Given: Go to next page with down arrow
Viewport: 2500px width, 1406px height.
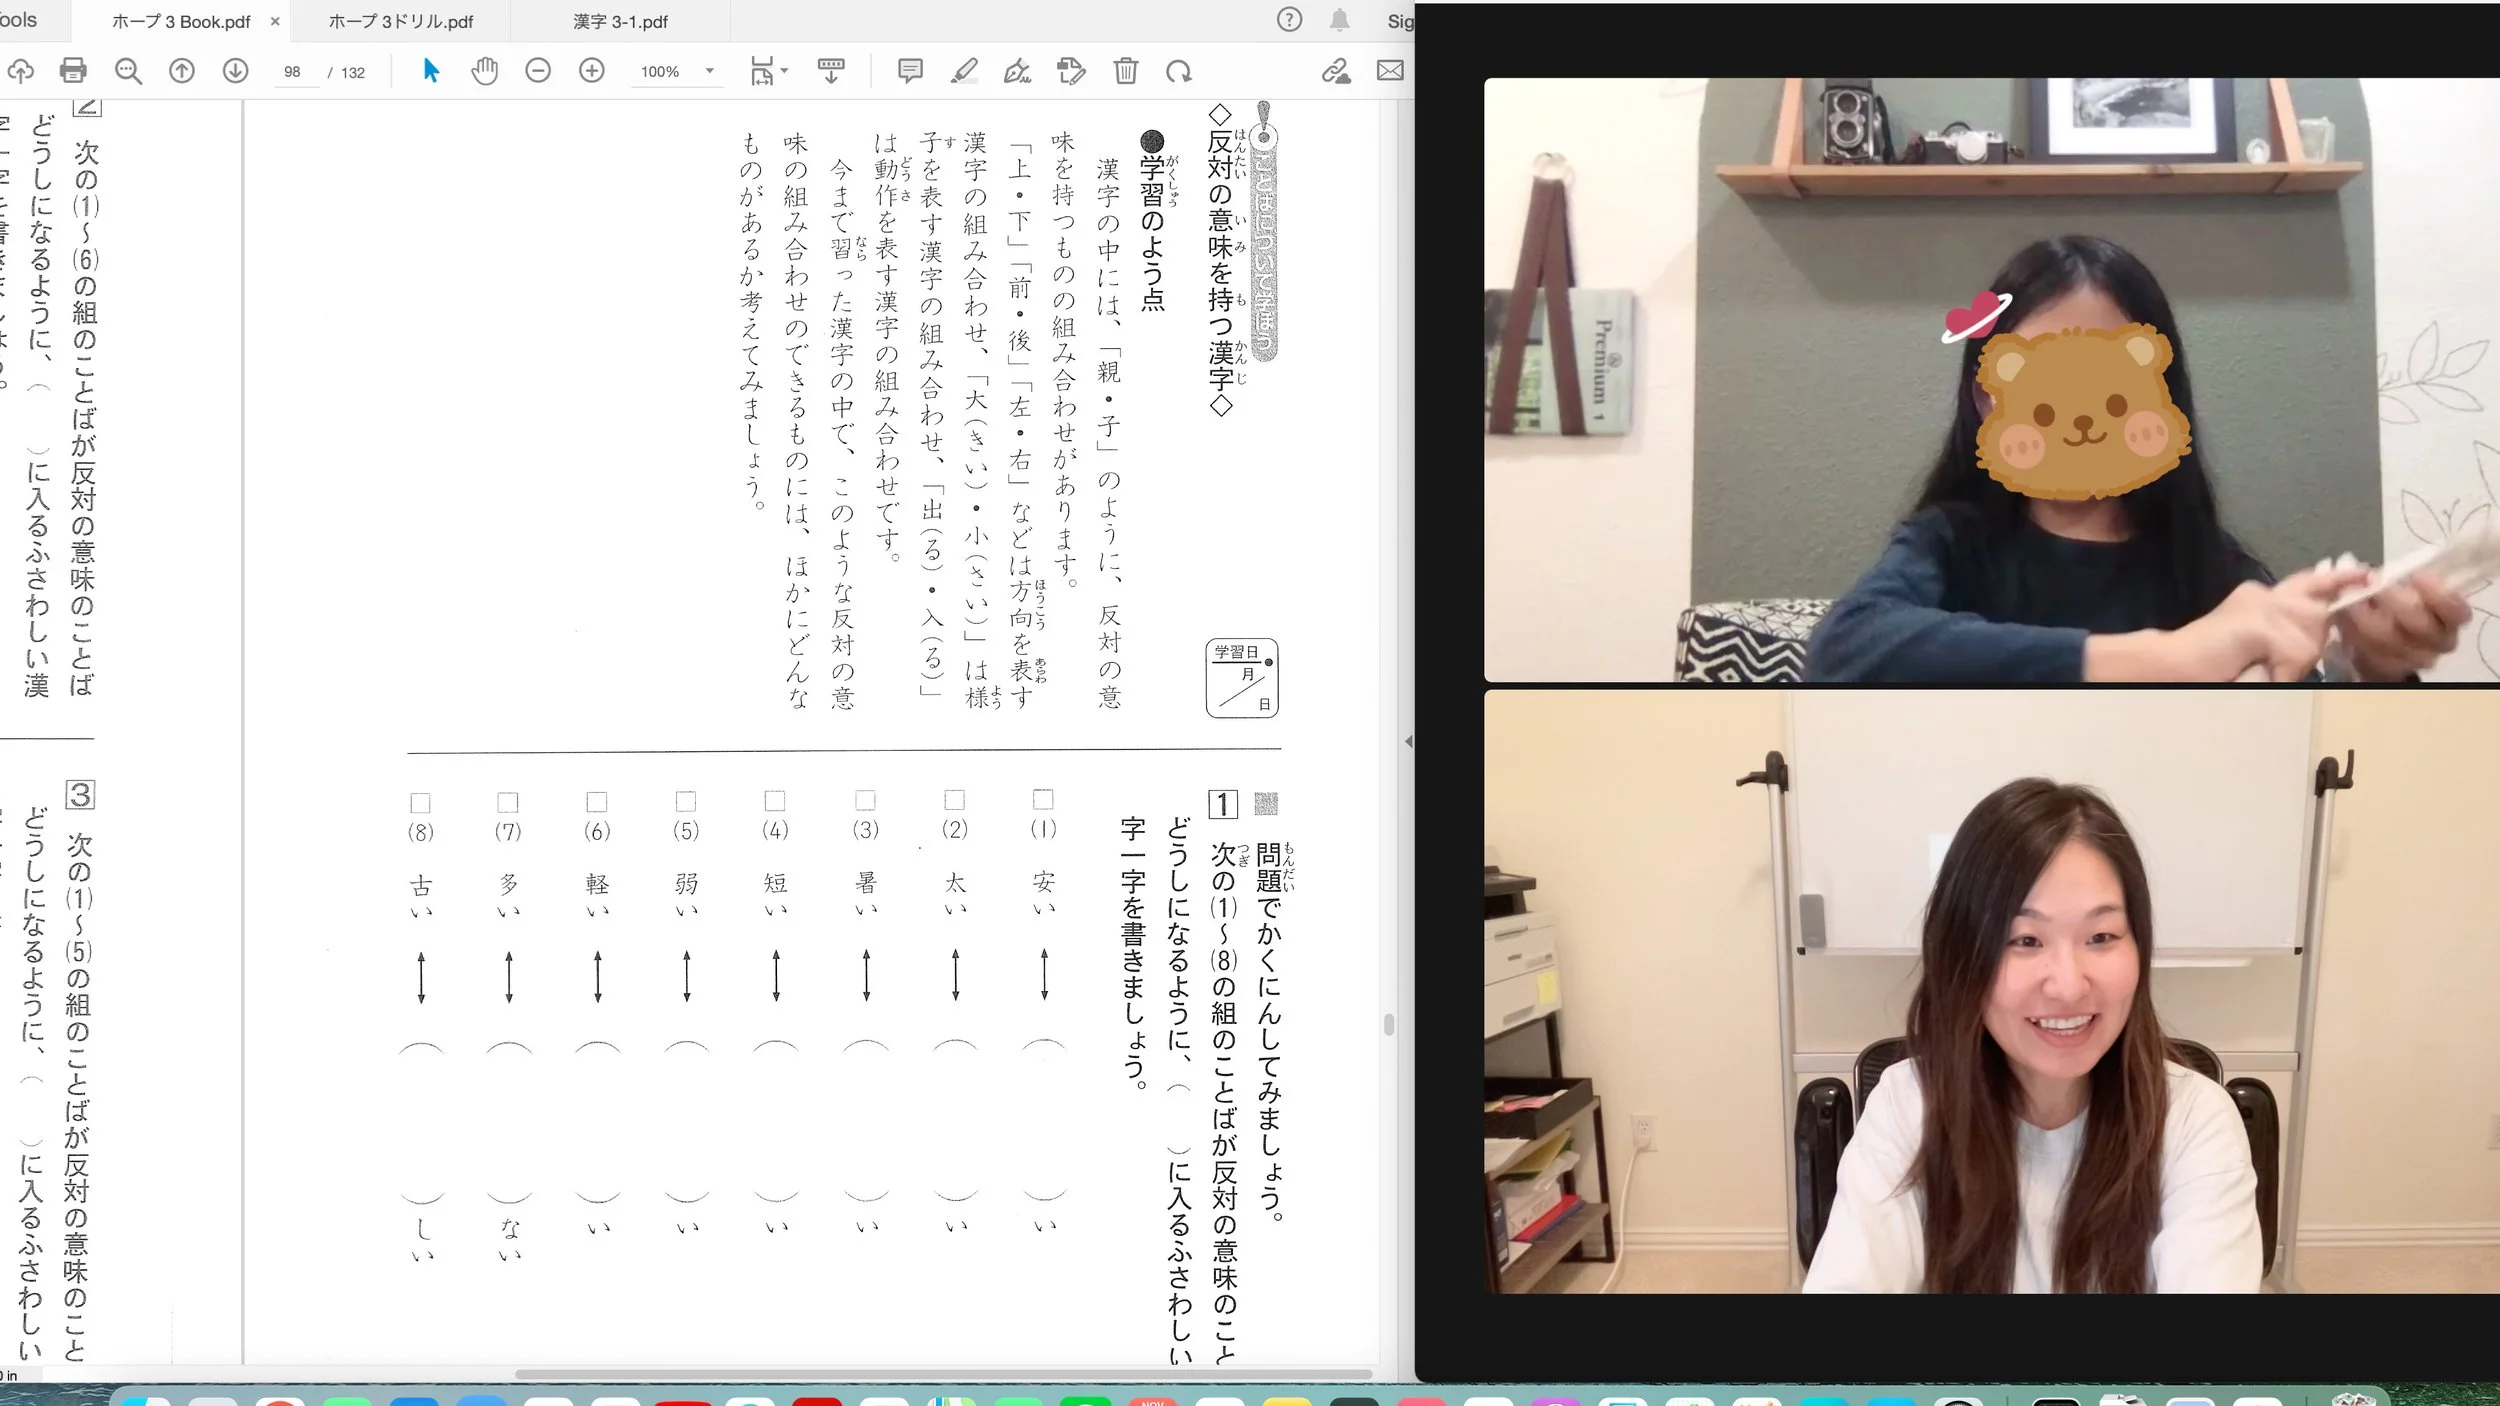Looking at the screenshot, I should point(235,71).
